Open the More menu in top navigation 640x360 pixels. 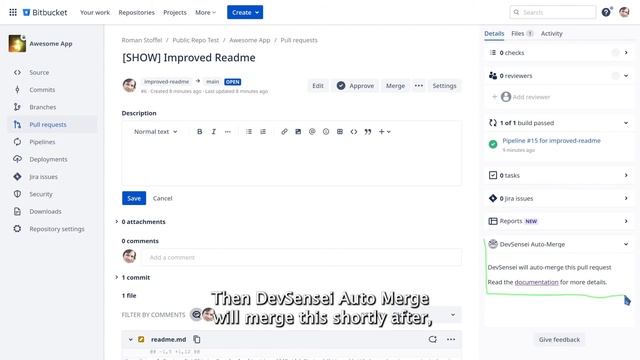point(205,12)
